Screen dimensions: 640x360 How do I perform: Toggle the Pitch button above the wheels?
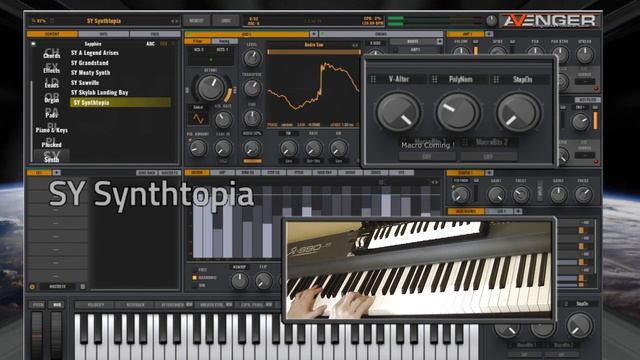coord(38,304)
